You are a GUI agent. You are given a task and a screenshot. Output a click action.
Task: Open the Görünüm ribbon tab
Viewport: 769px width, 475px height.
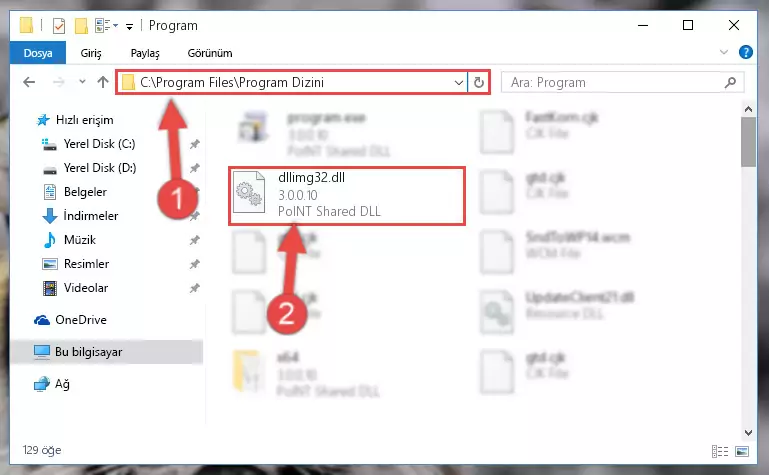[x=210, y=53]
